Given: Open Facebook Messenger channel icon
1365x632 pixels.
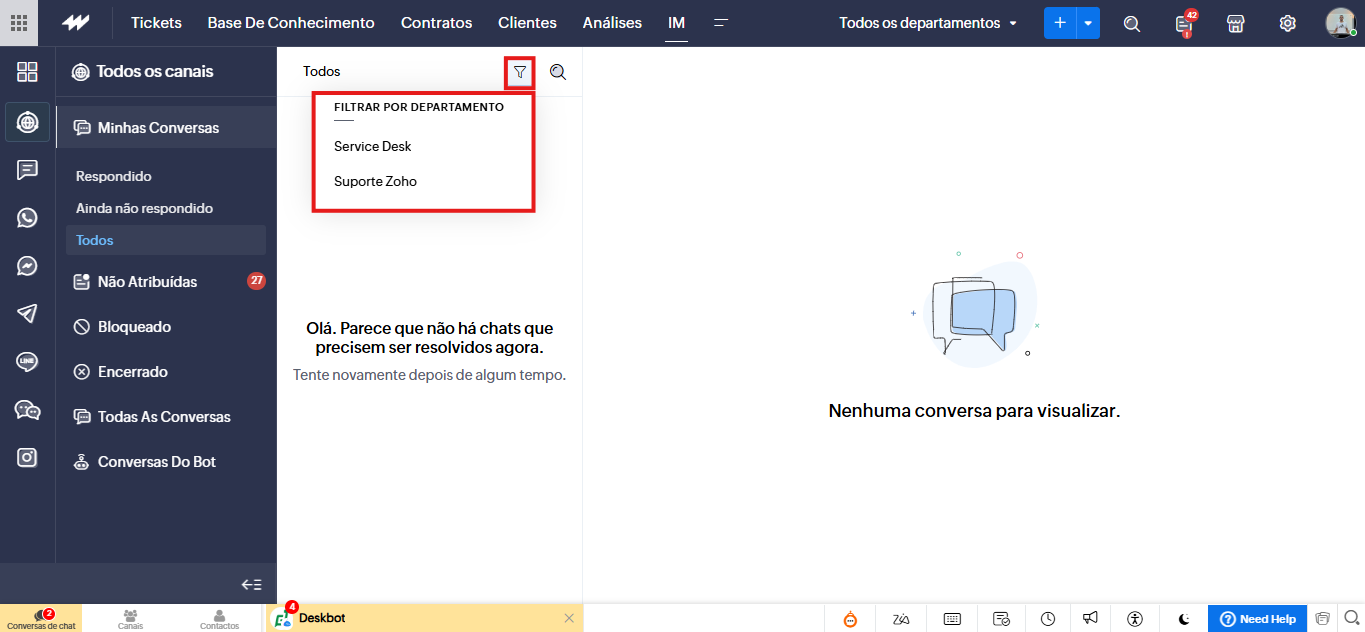Looking at the screenshot, I should coord(27,266).
